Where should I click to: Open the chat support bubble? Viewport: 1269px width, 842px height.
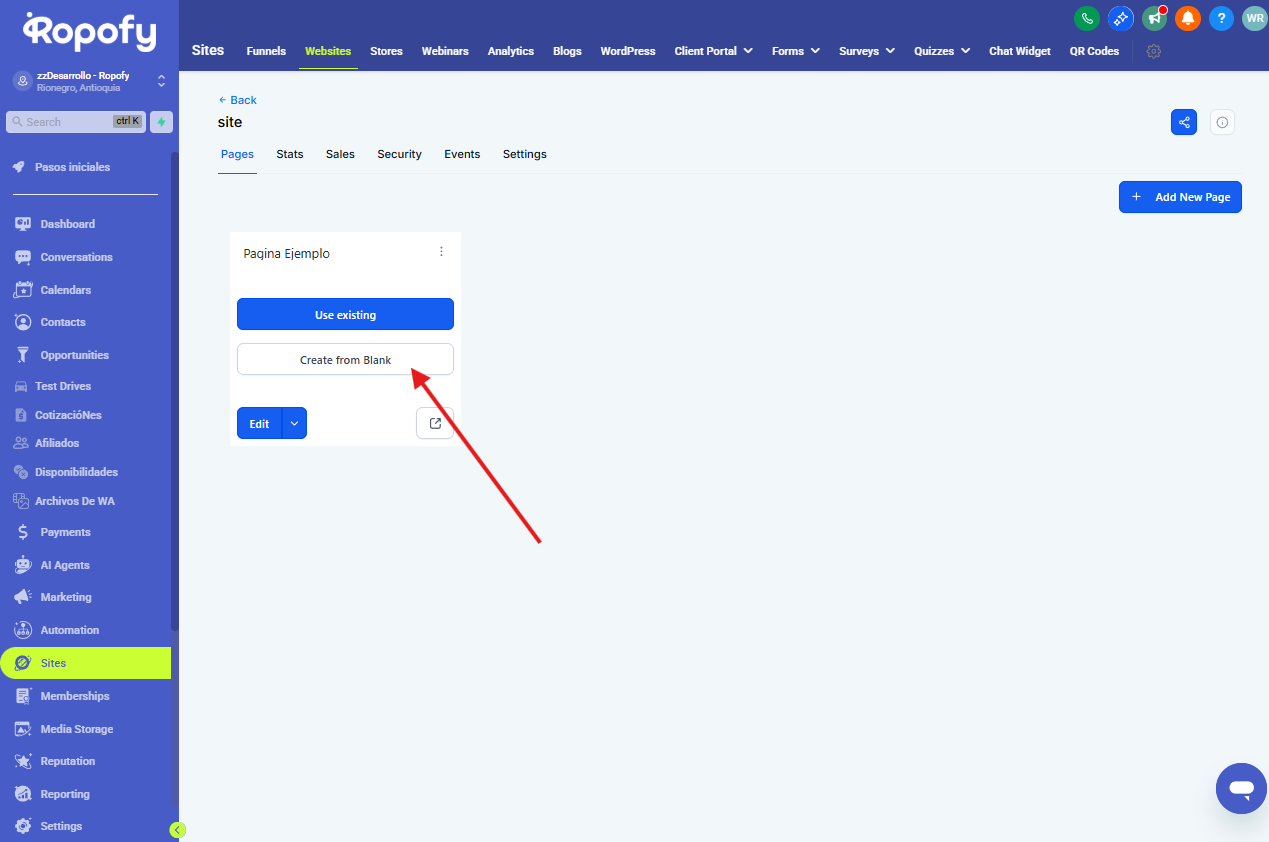point(1241,788)
